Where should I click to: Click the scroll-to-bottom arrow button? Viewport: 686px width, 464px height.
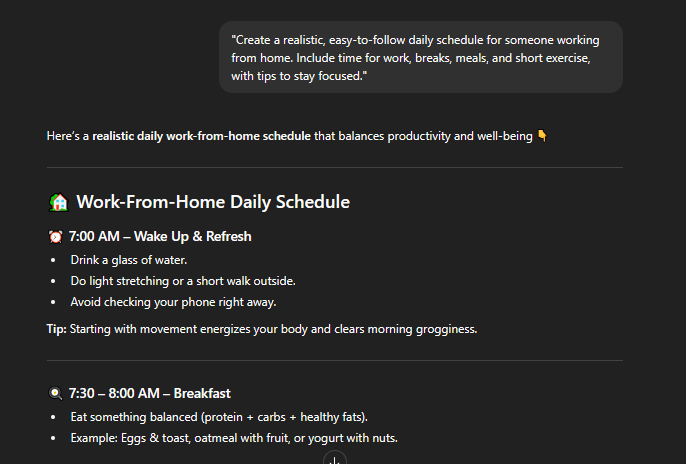[x=335, y=459]
